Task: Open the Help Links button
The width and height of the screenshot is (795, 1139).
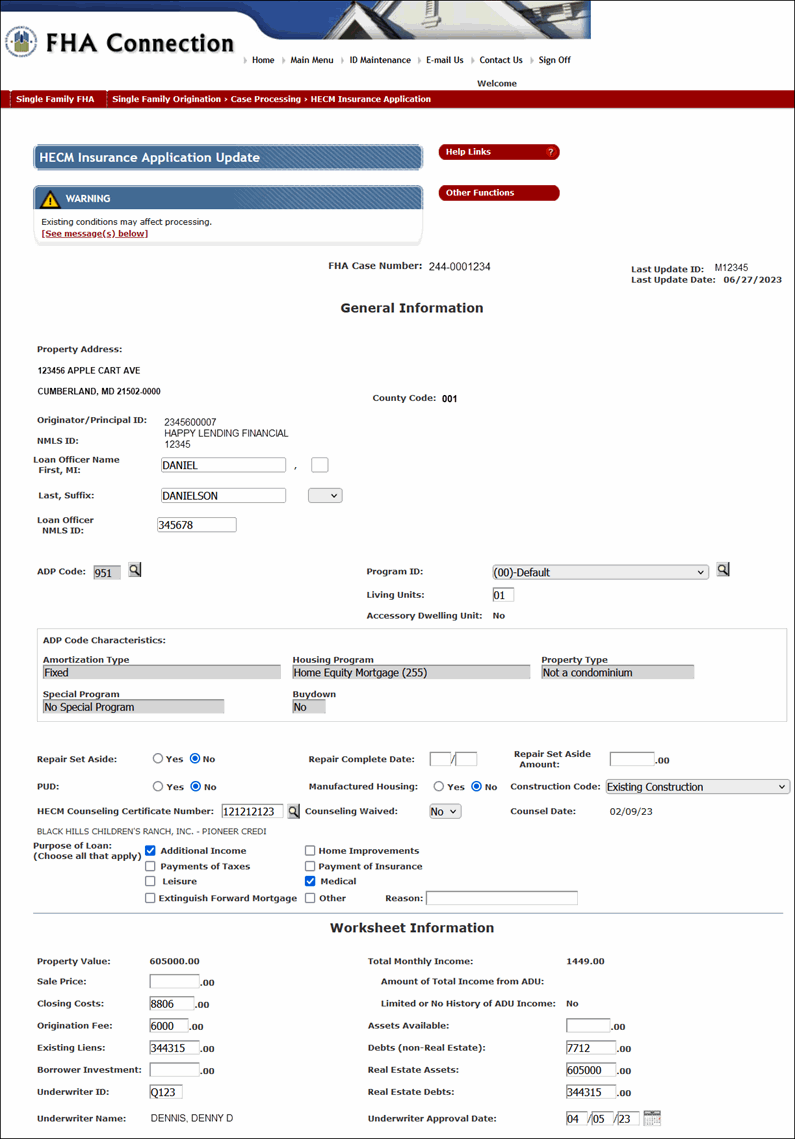Action: click(x=499, y=152)
